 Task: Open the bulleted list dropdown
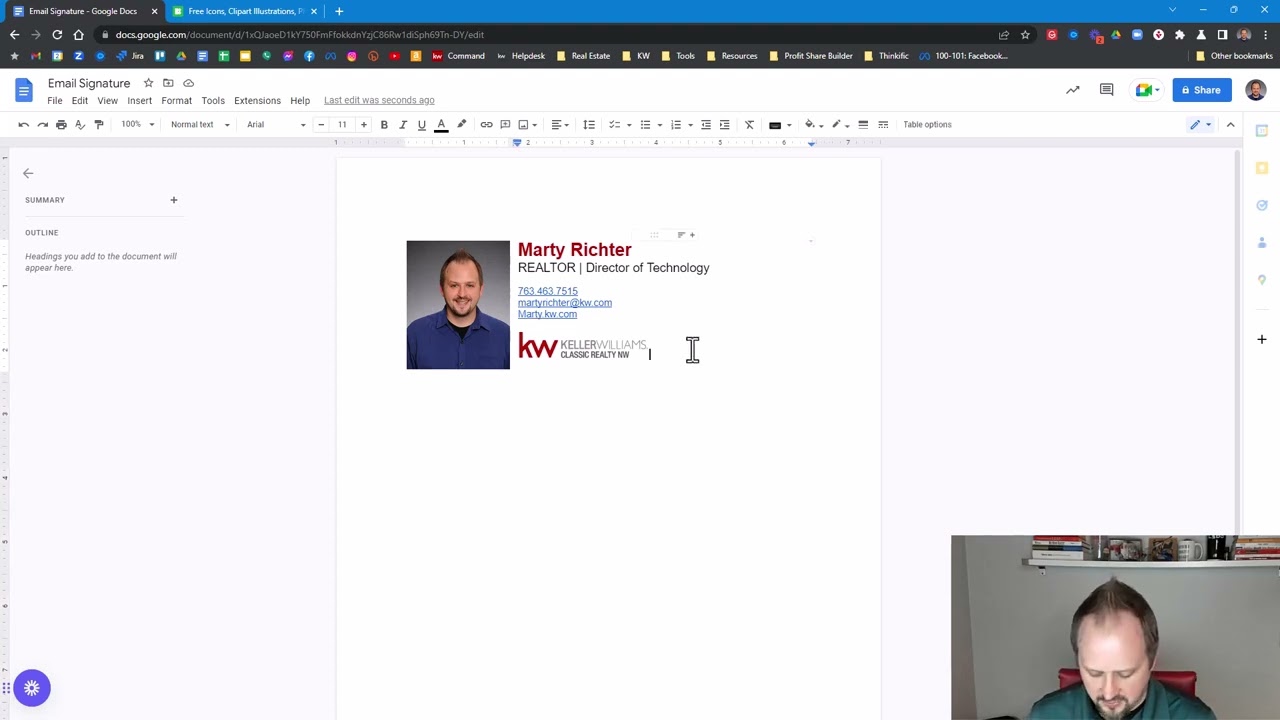(650, 124)
